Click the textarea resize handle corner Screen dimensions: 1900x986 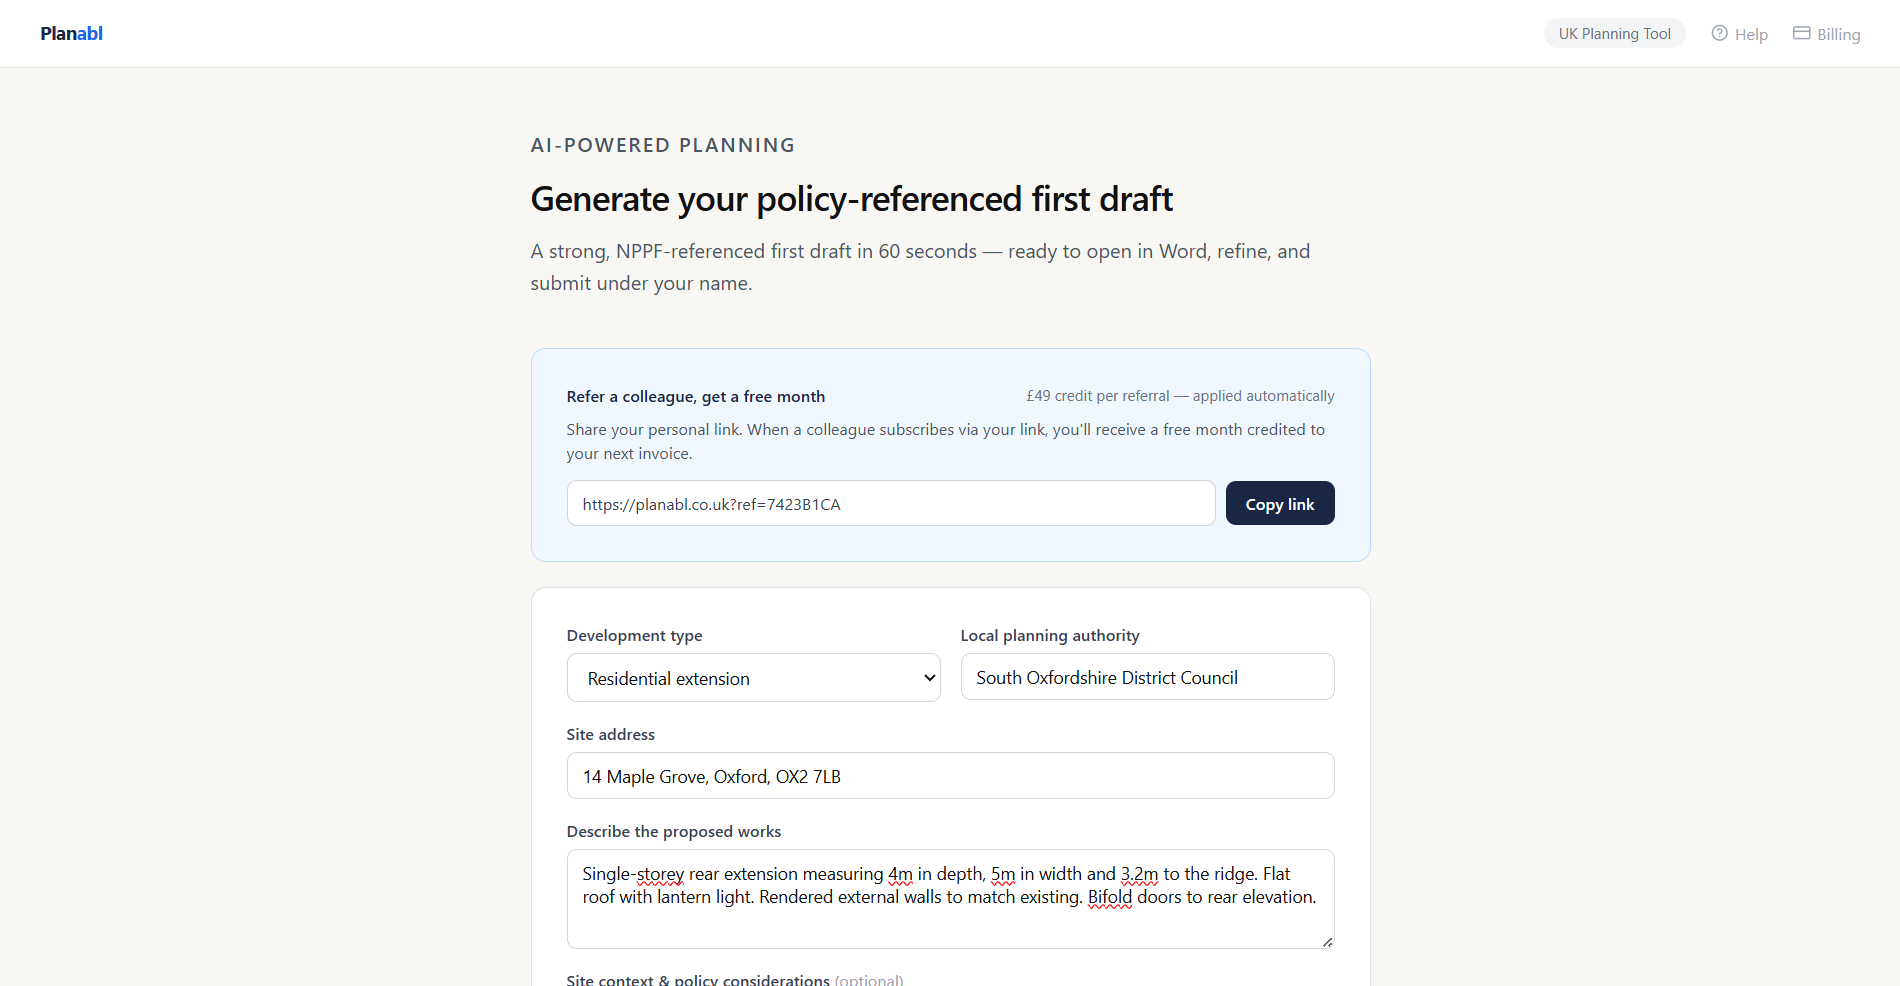1327,942
